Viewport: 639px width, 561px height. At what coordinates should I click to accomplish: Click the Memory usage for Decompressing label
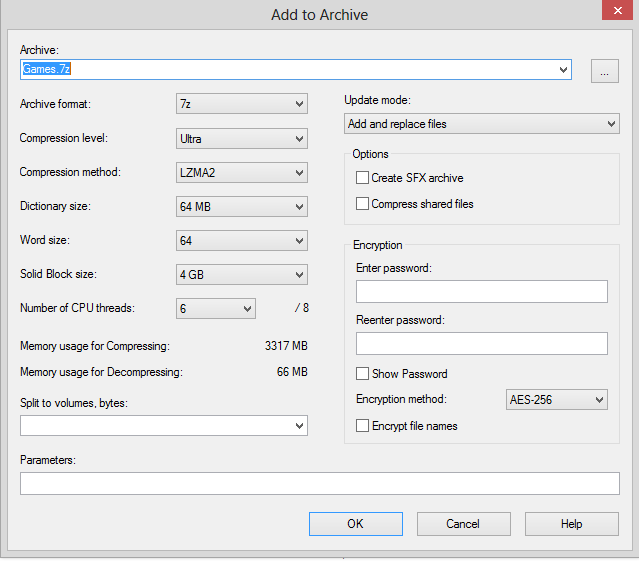[101, 372]
